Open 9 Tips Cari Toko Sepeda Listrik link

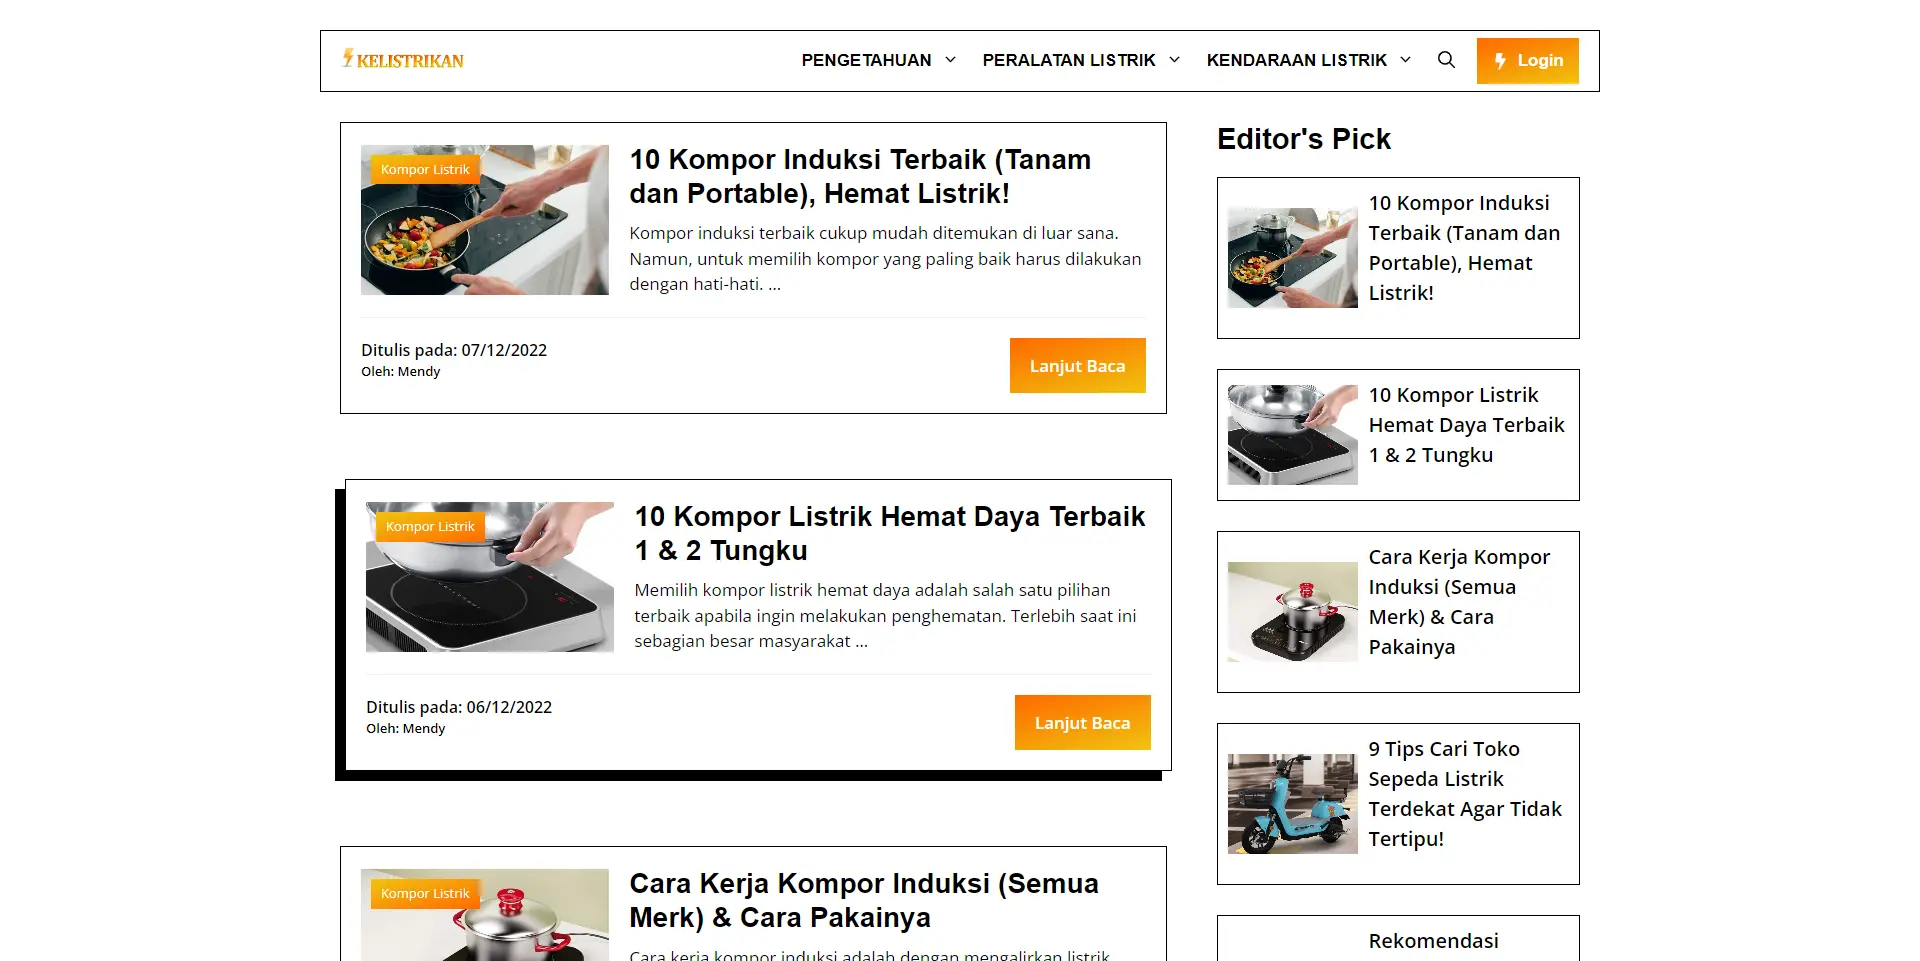click(1465, 794)
